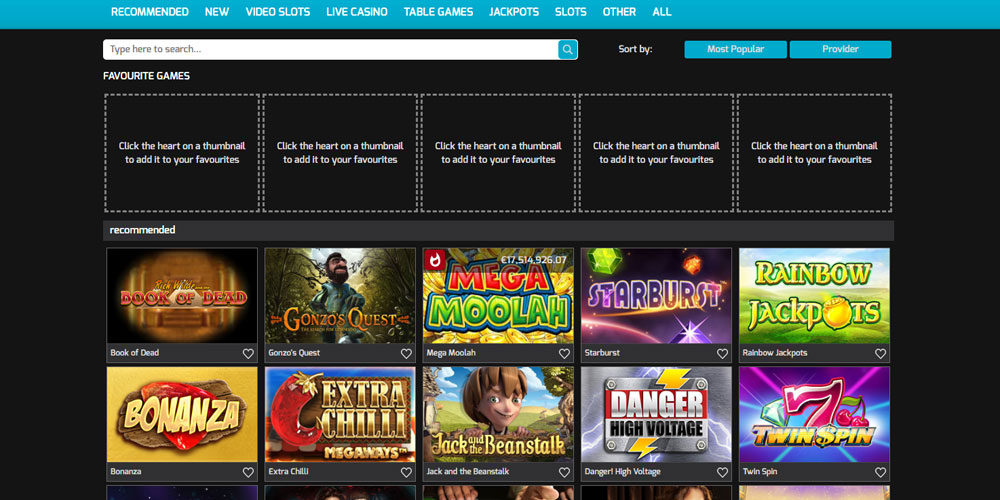Image resolution: width=1000 pixels, height=500 pixels.
Task: Add Gonzo's Quest to favourites via heart
Action: [x=406, y=354]
